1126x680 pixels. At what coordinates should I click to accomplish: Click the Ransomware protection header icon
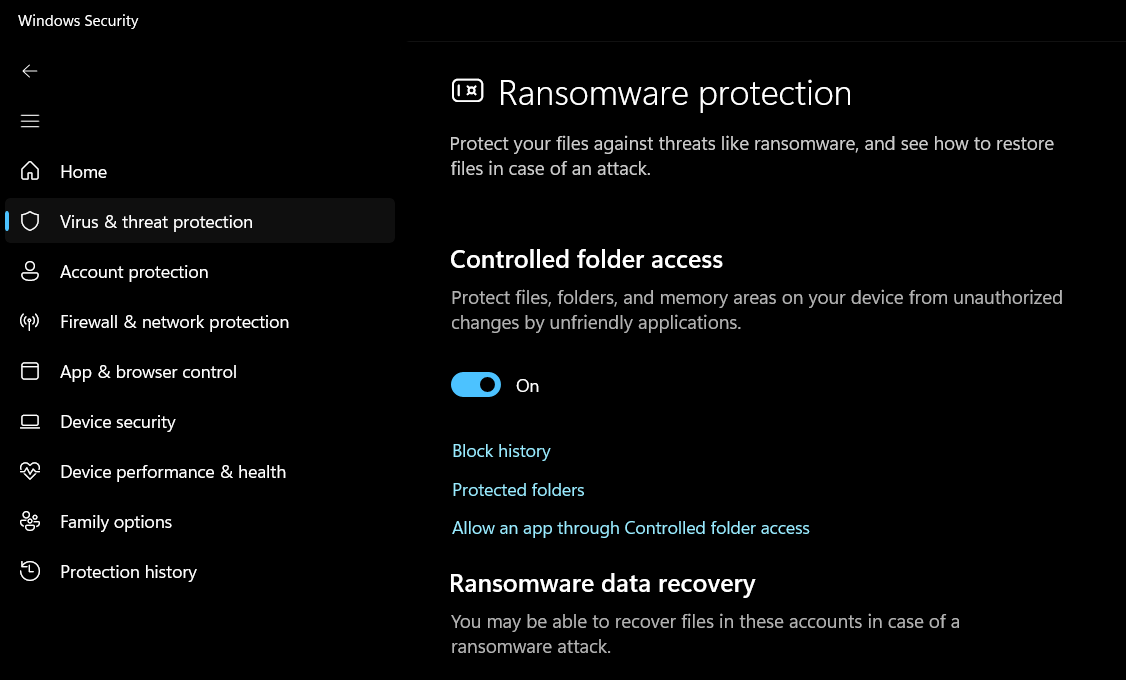pos(467,90)
